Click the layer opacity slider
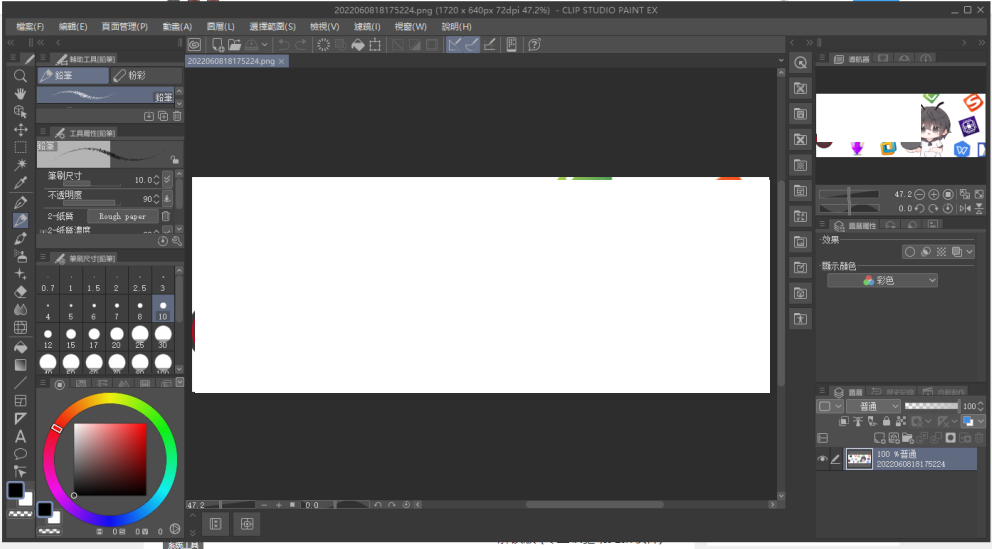This screenshot has height=549, width=992. click(931, 406)
